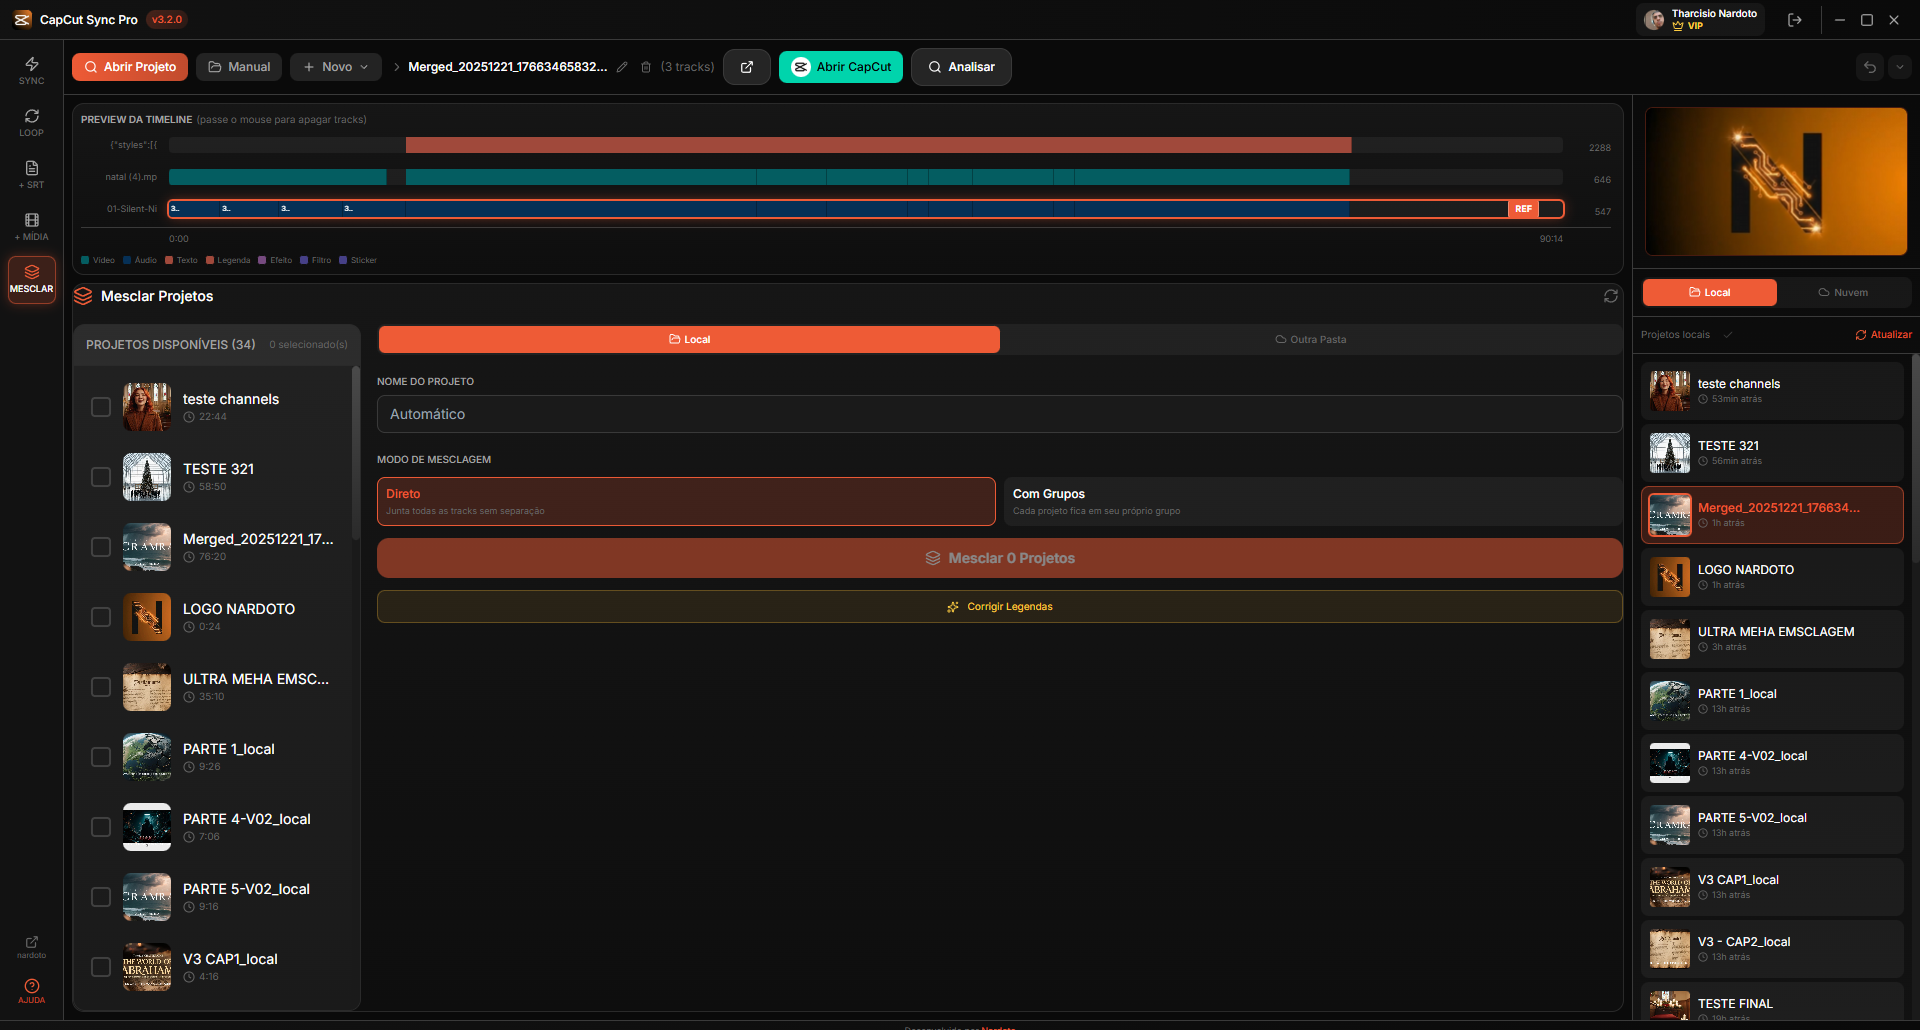Select the Outra Pasta tab
This screenshot has width=1920, height=1030.
click(1311, 339)
